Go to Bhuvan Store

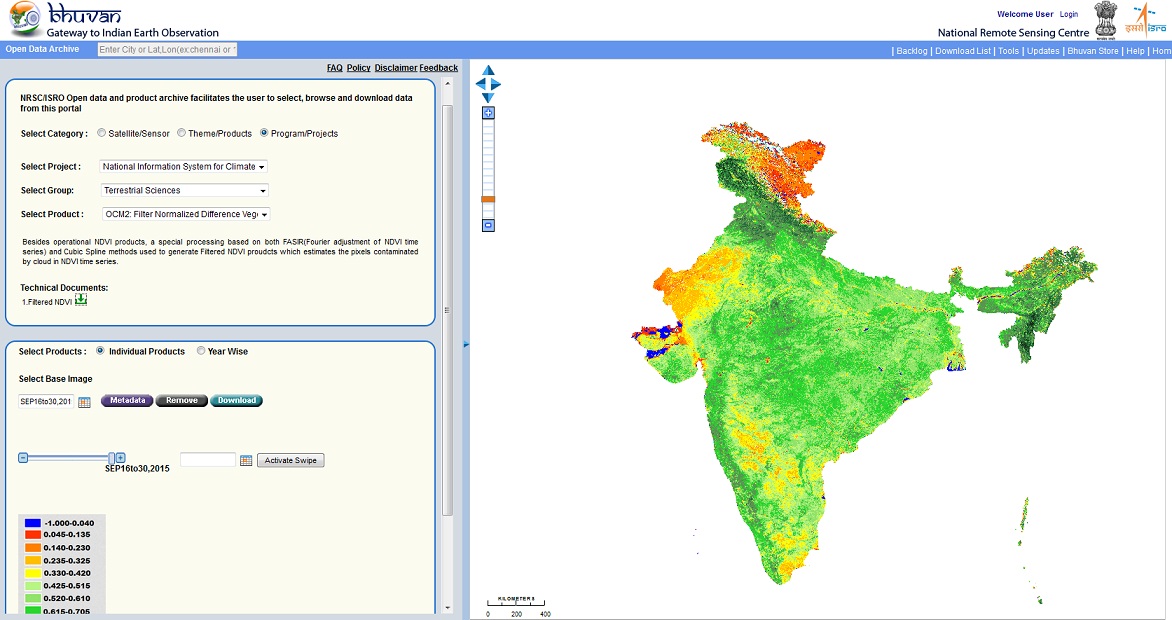(x=1093, y=51)
